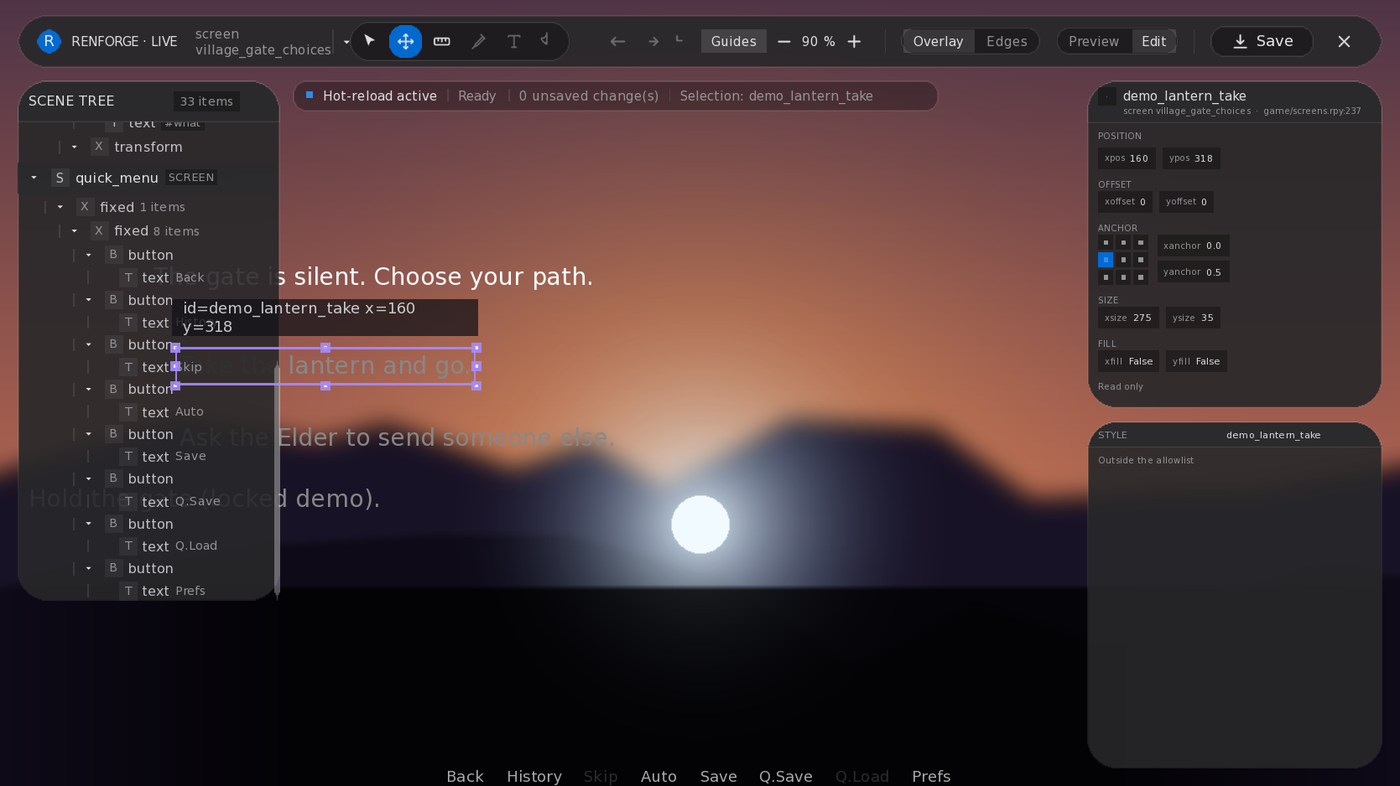Viewport: 1400px width, 786px height.
Task: Collapse the button above Q.Save text
Action: (x=88, y=479)
